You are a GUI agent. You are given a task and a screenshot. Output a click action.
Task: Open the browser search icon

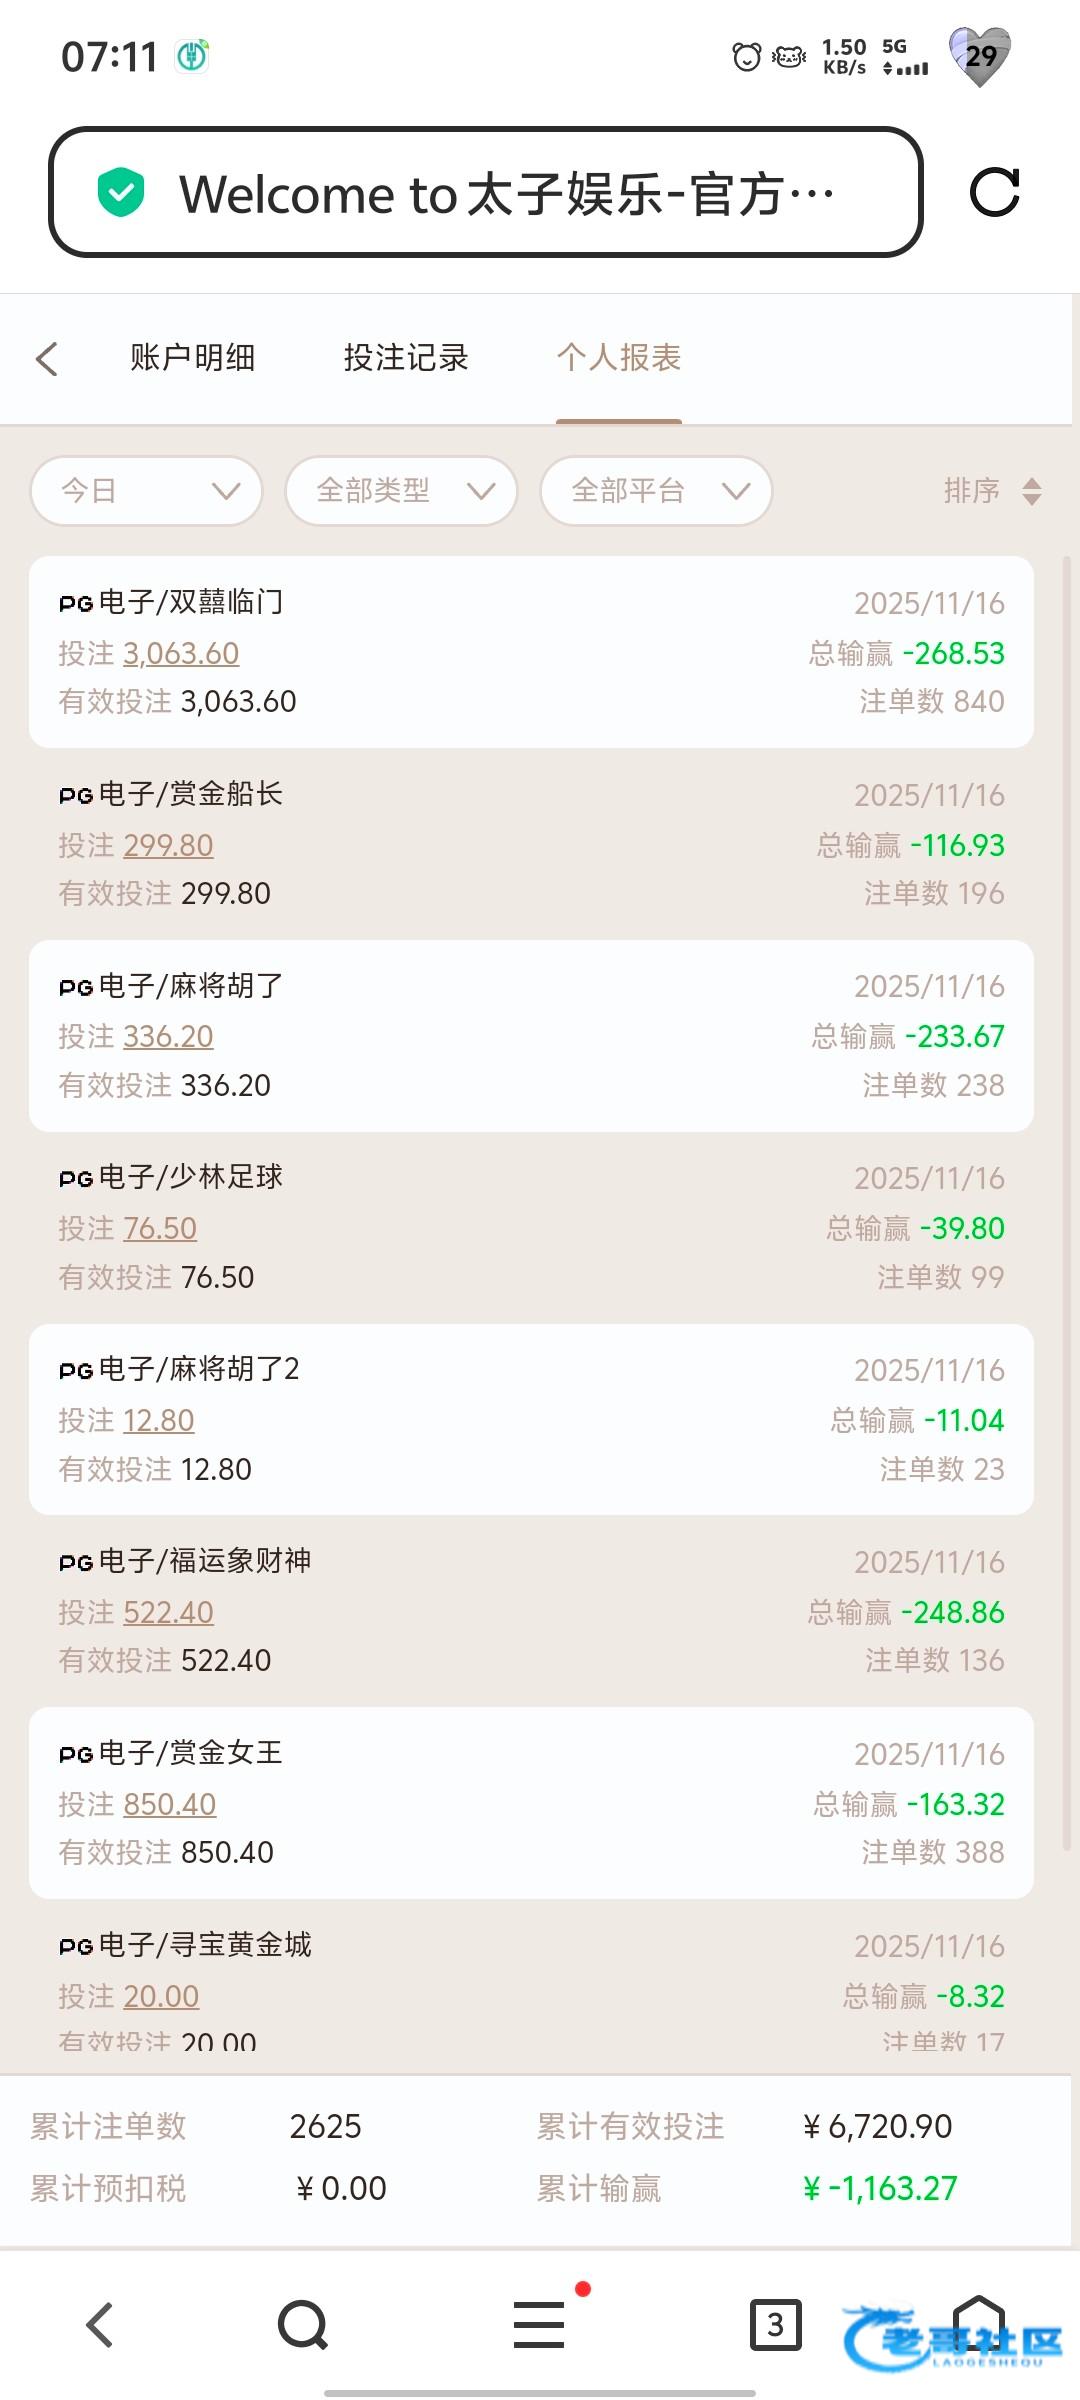point(303,2325)
